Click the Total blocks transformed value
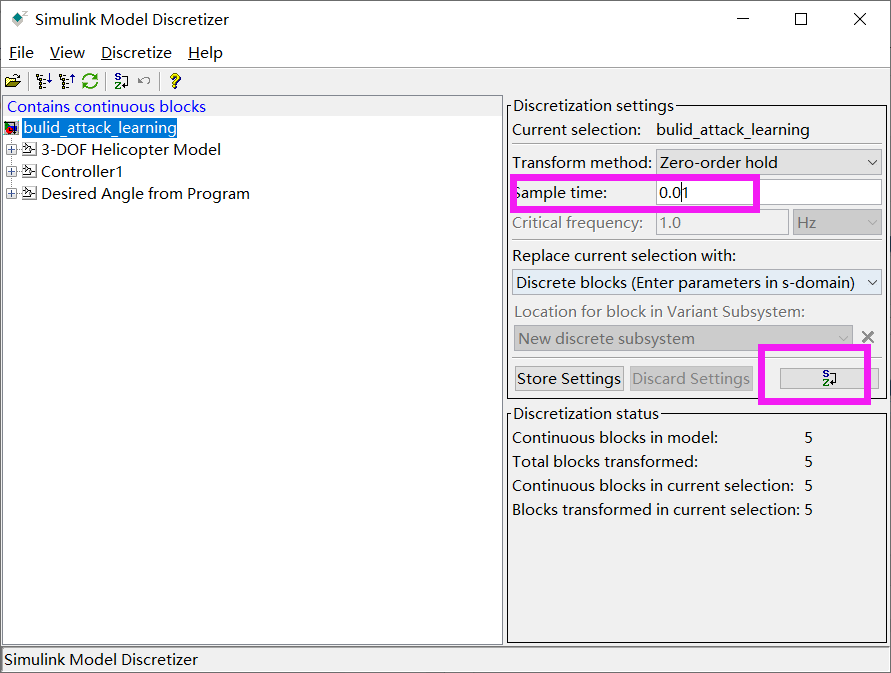 pos(808,462)
